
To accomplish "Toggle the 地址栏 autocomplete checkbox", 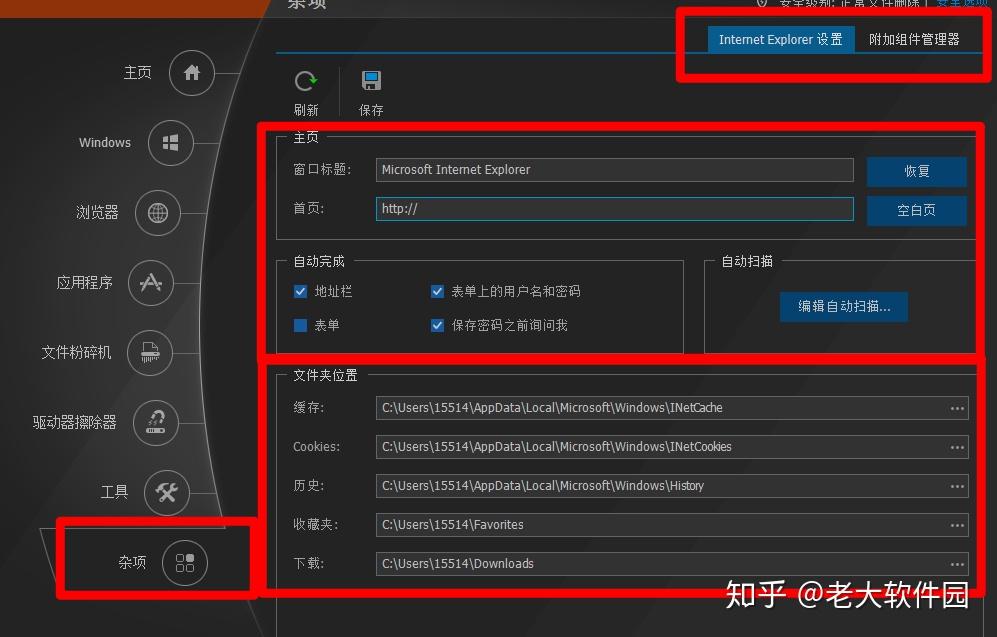I will click(301, 292).
